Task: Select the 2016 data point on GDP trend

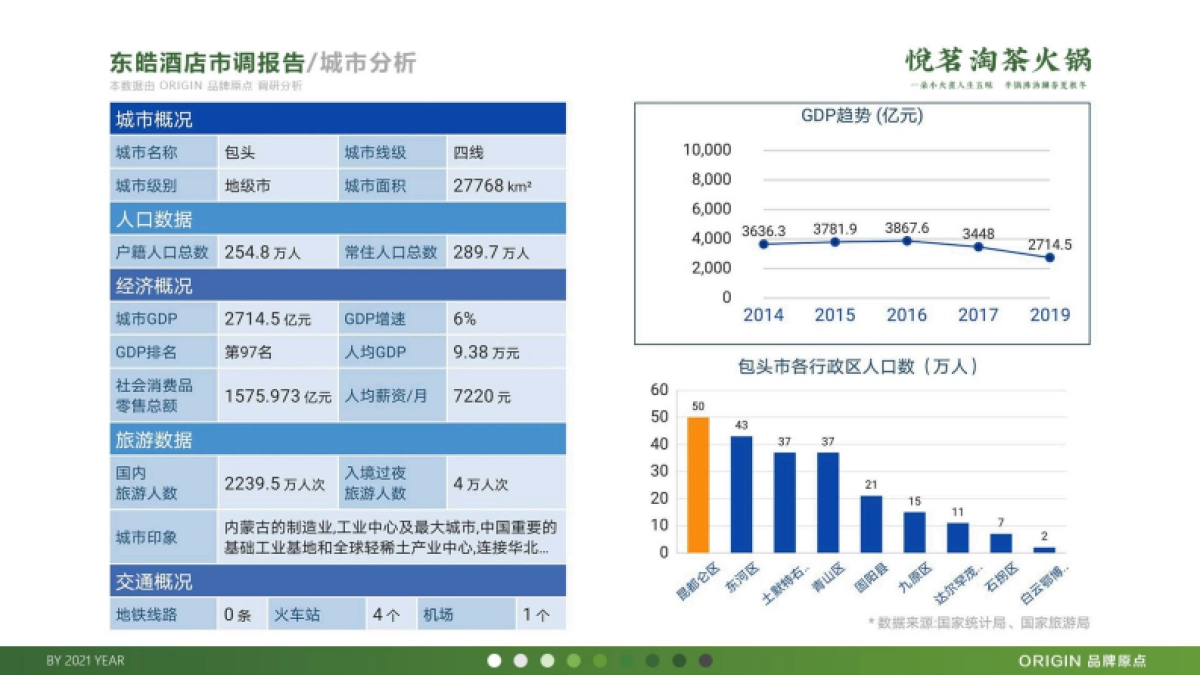Action: 907,240
